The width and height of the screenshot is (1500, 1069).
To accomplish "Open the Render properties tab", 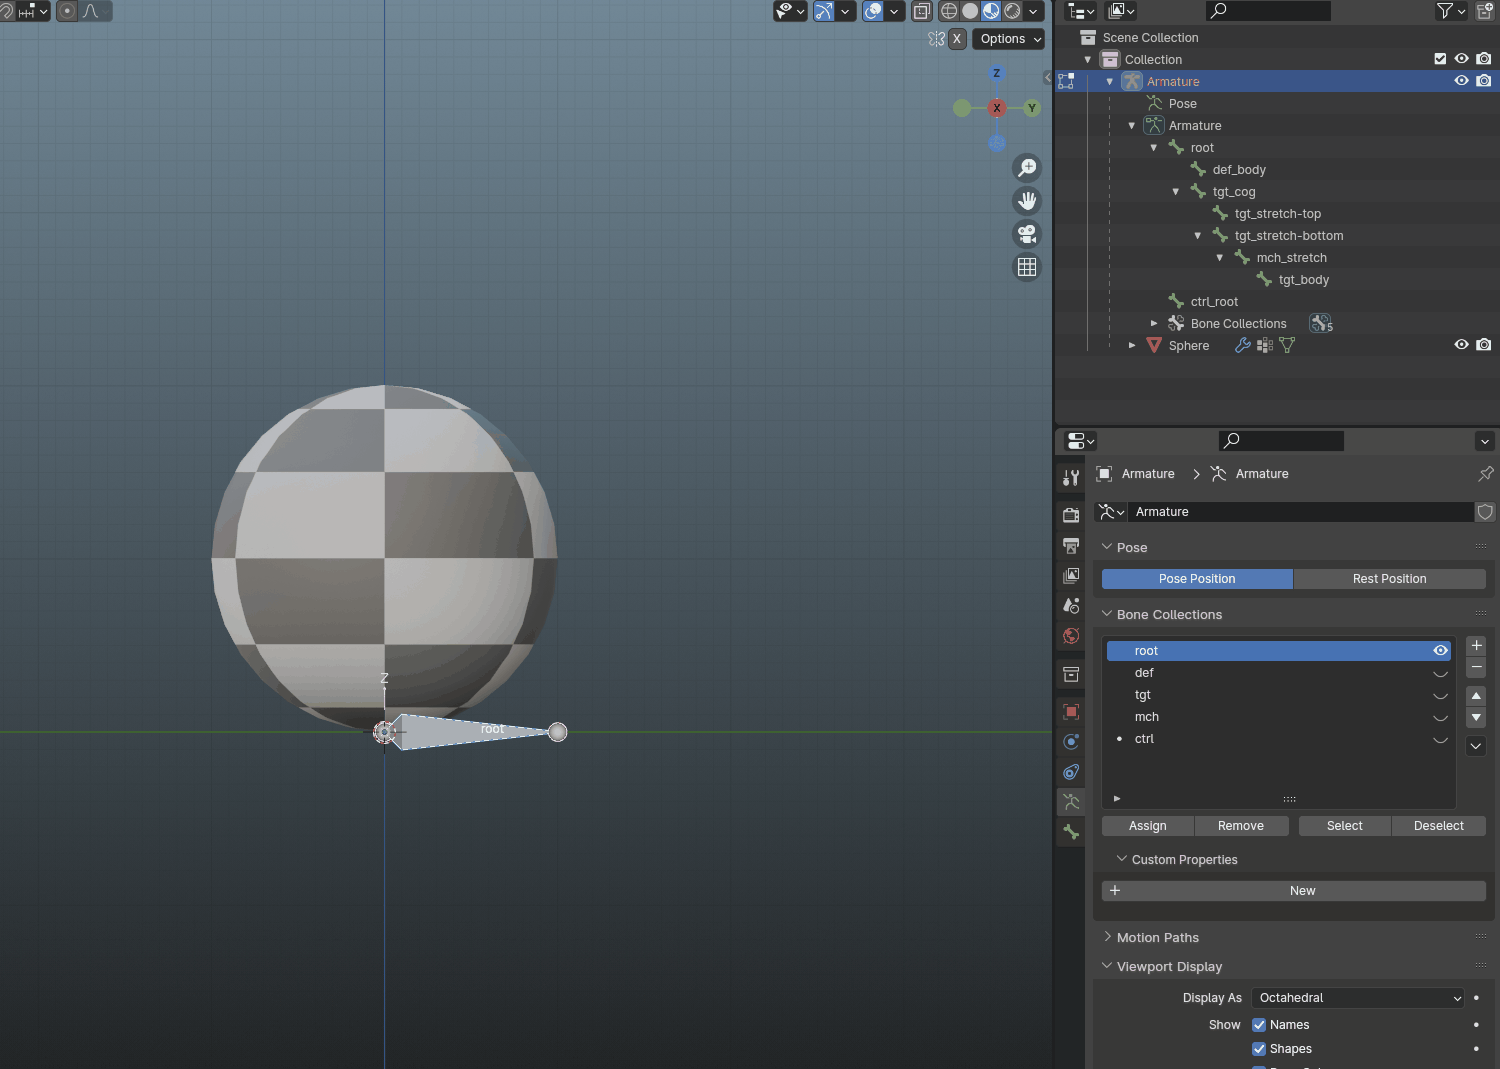I will [1070, 514].
